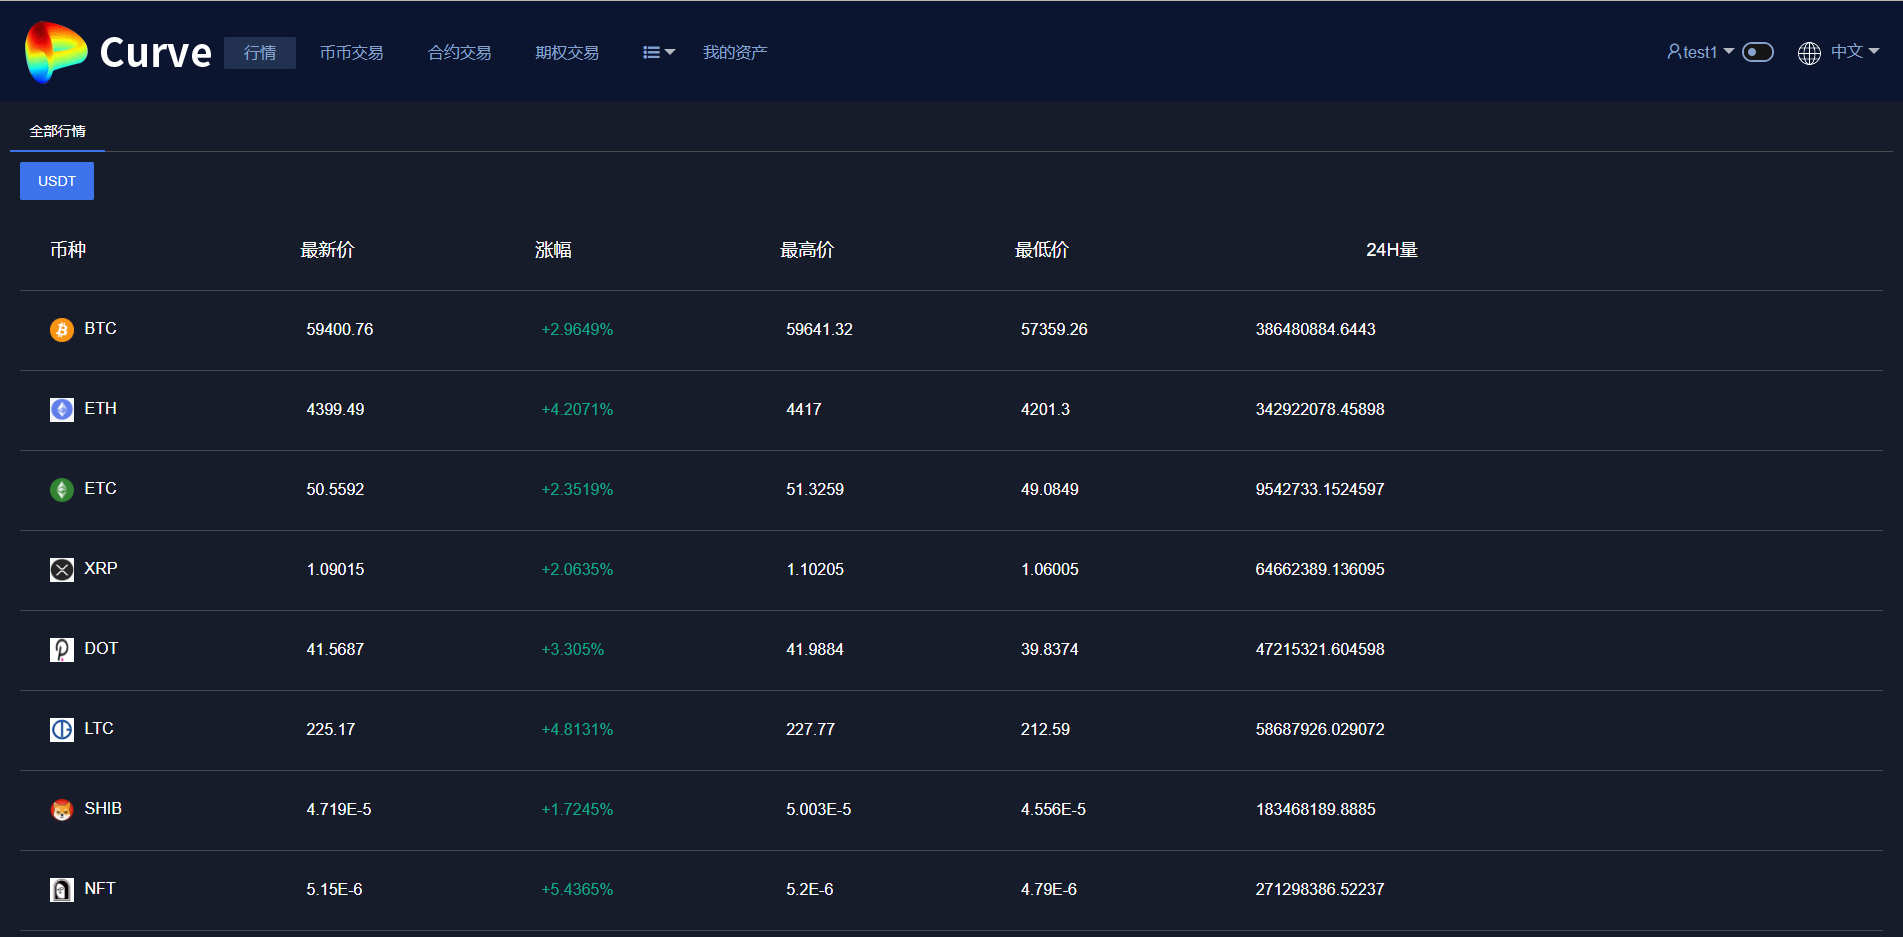This screenshot has height=937, width=1903.
Task: Click the ETC coin icon
Action: click(x=62, y=490)
